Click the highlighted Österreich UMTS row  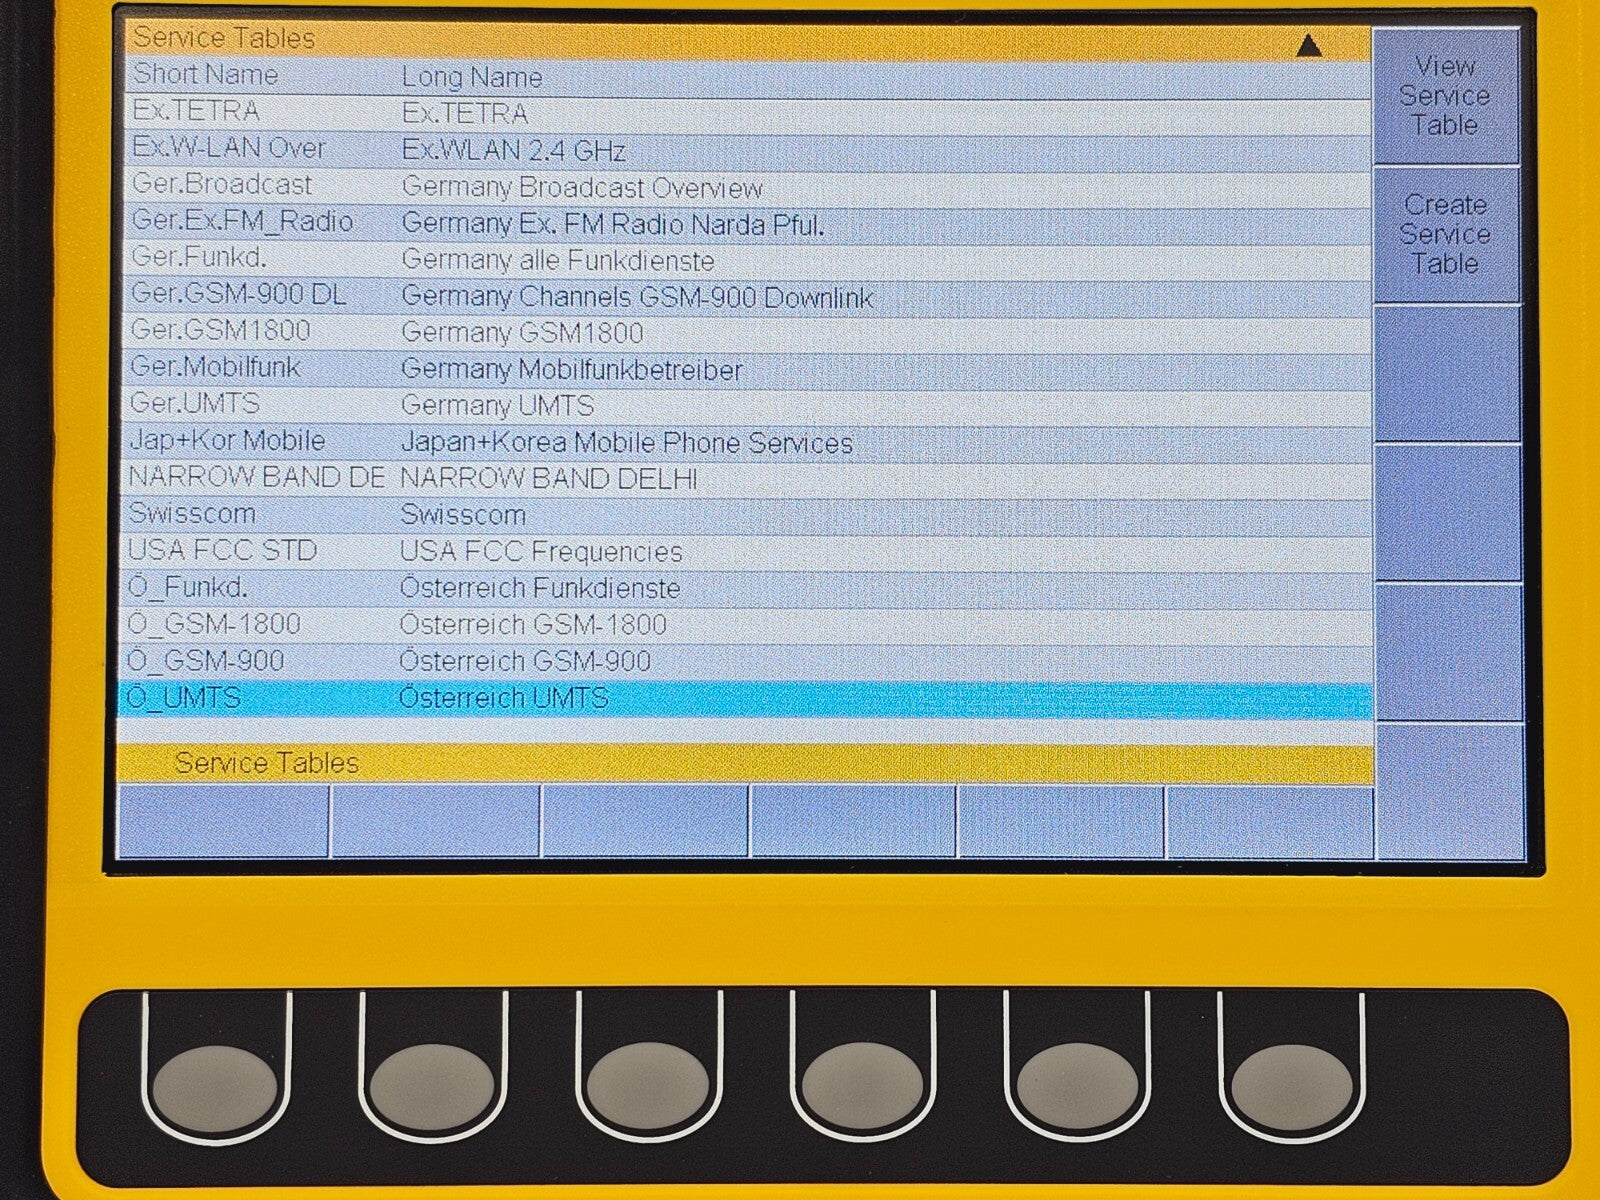(x=503, y=698)
